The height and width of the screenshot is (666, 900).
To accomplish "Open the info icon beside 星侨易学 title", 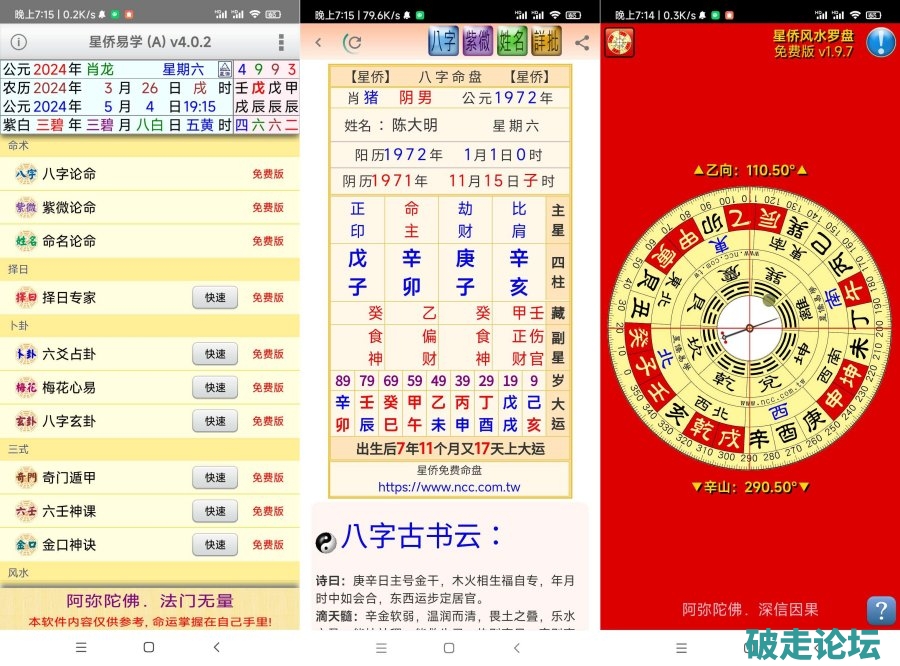I will [18, 43].
